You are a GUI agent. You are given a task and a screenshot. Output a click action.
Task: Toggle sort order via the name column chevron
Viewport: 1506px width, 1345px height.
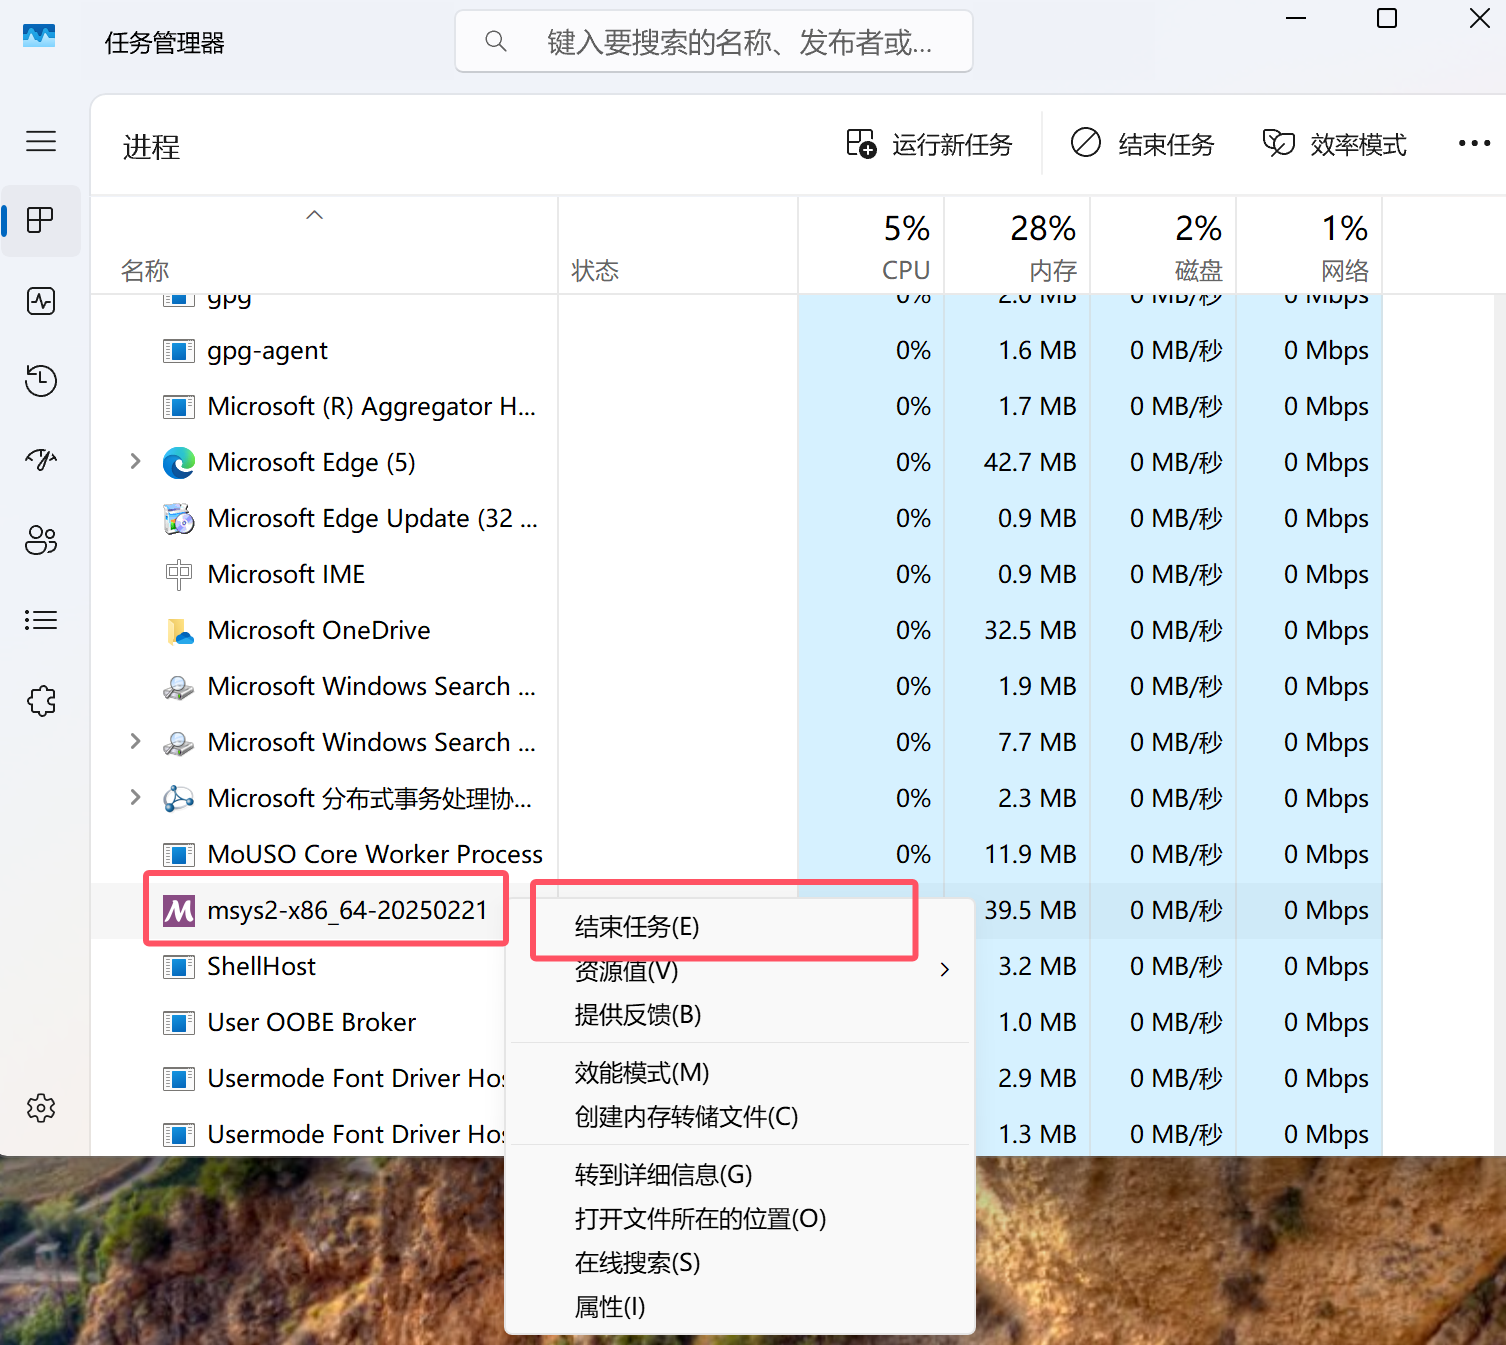click(x=314, y=215)
